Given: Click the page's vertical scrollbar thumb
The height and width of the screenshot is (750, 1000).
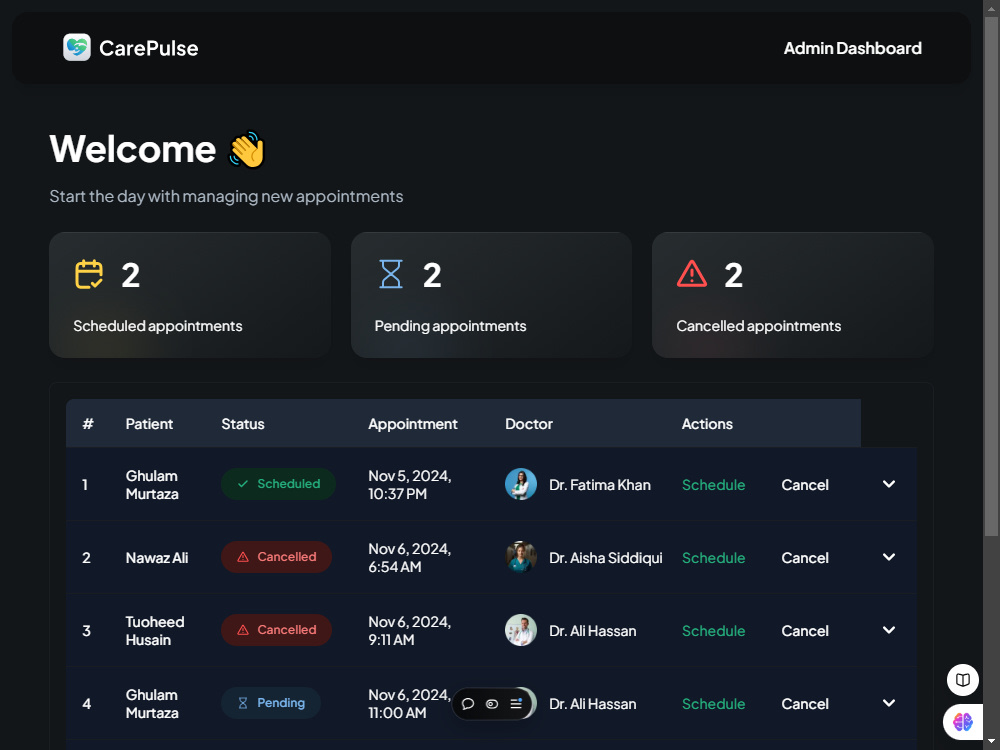Looking at the screenshot, I should [991, 276].
